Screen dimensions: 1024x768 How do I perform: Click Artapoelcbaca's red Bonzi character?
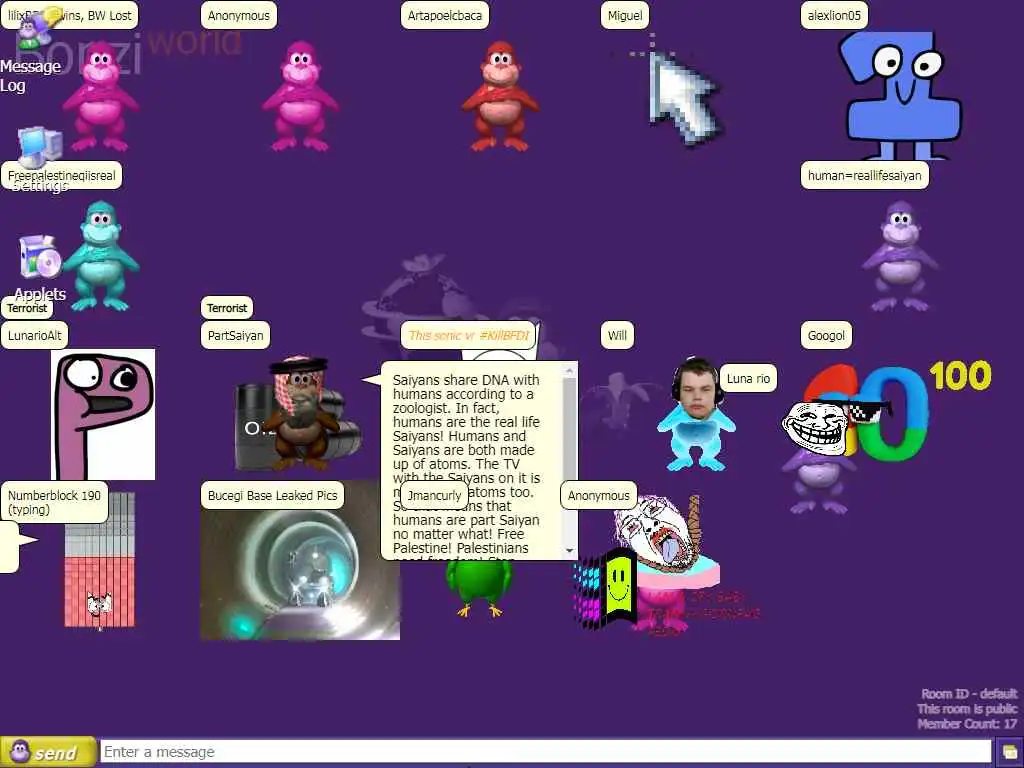click(500, 97)
